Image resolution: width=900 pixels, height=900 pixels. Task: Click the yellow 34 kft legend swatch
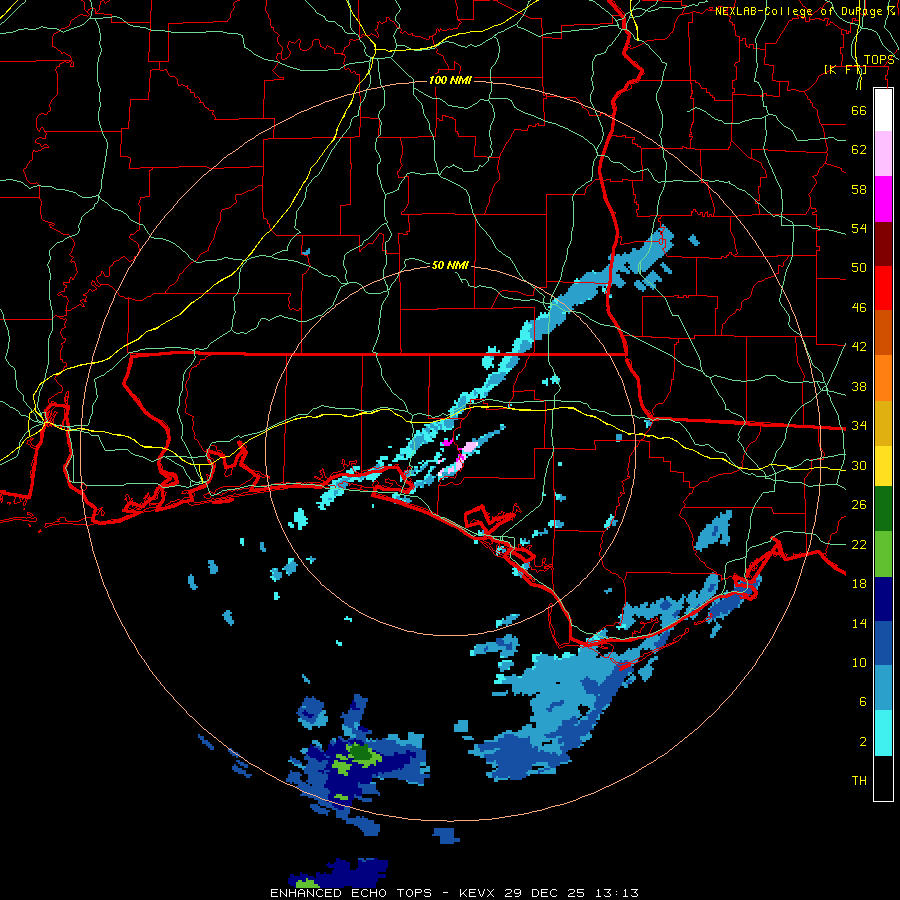(883, 465)
